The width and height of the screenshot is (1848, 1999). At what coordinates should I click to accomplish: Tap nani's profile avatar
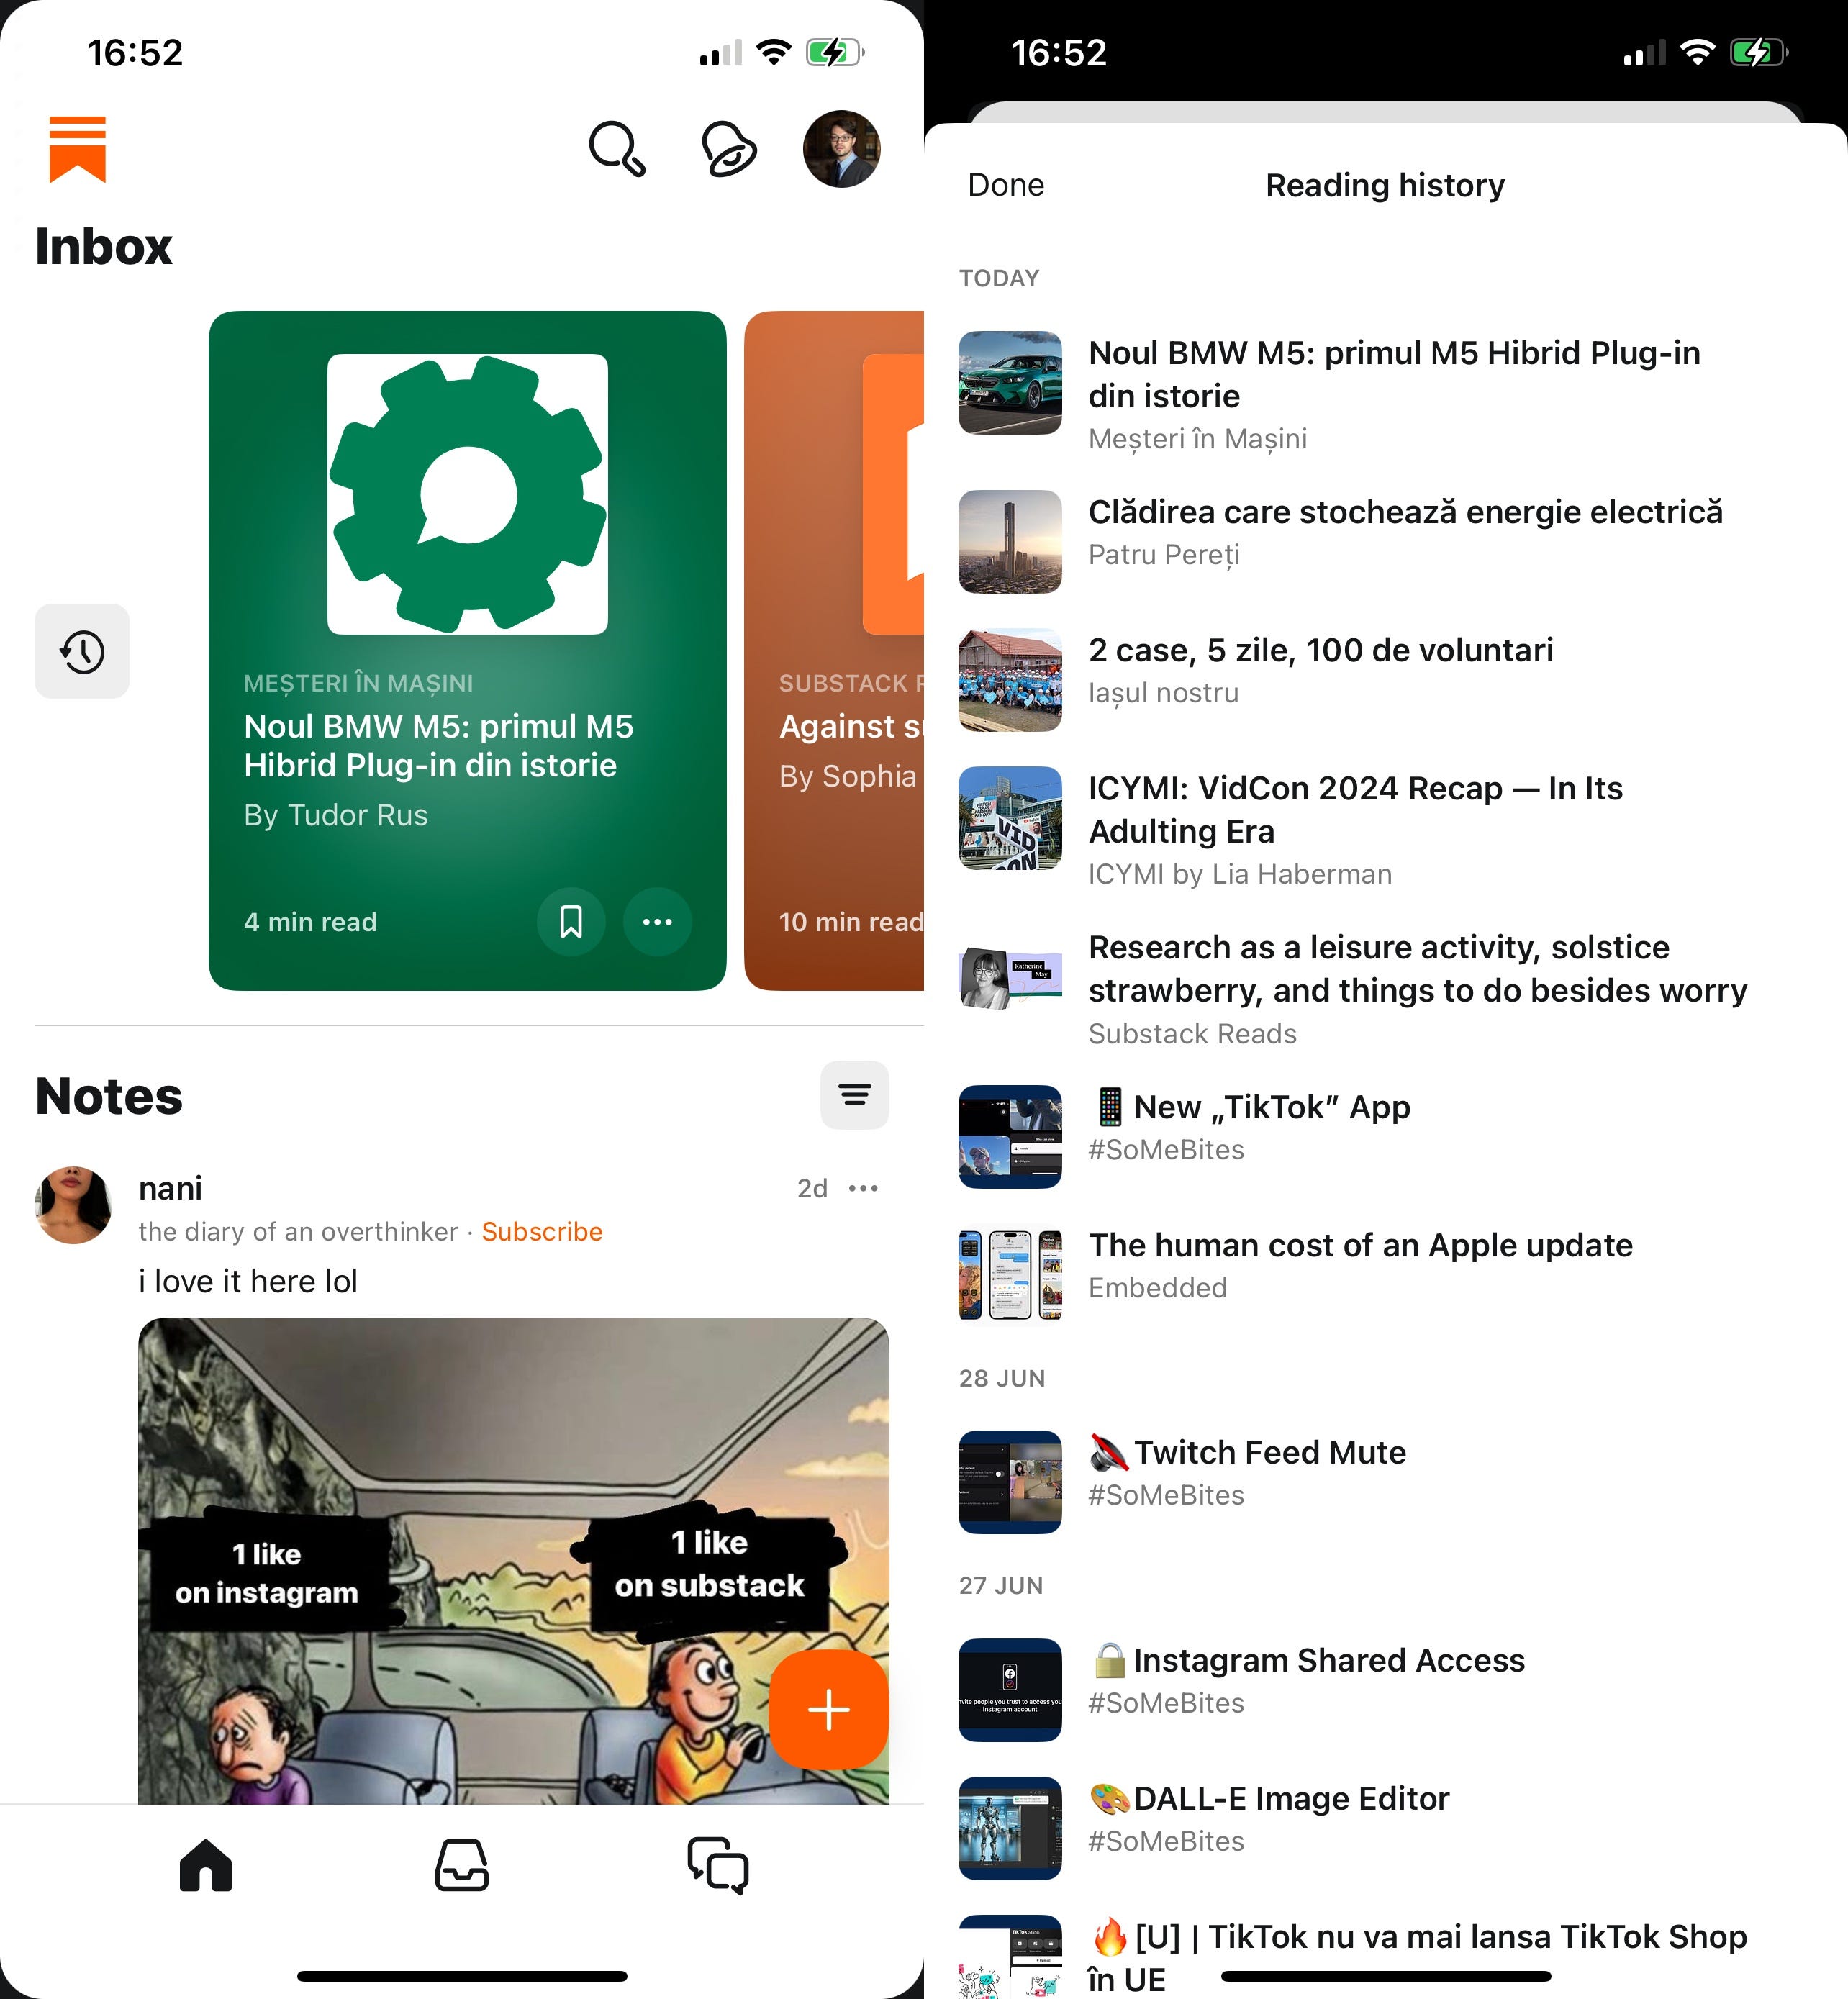coord(73,1205)
